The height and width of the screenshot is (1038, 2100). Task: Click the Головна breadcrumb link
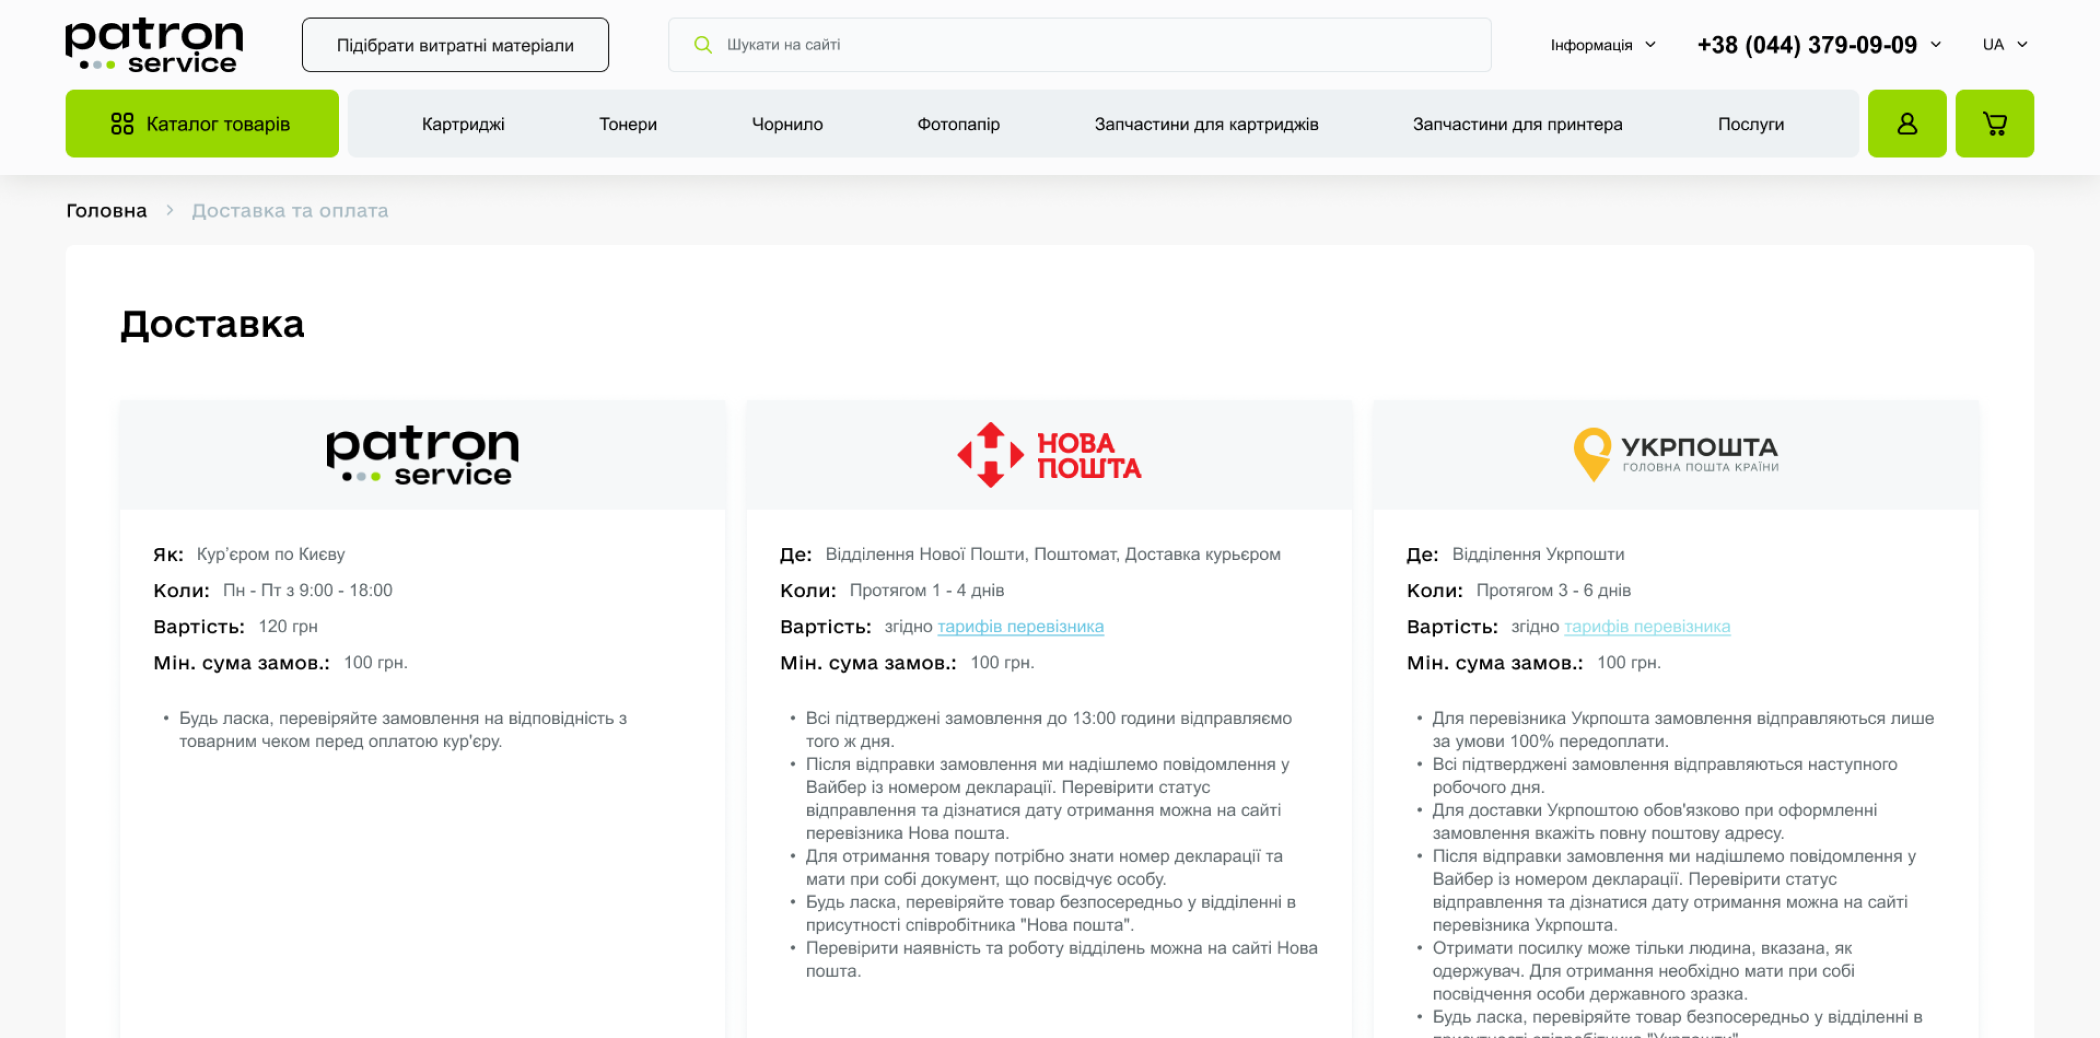(x=106, y=211)
